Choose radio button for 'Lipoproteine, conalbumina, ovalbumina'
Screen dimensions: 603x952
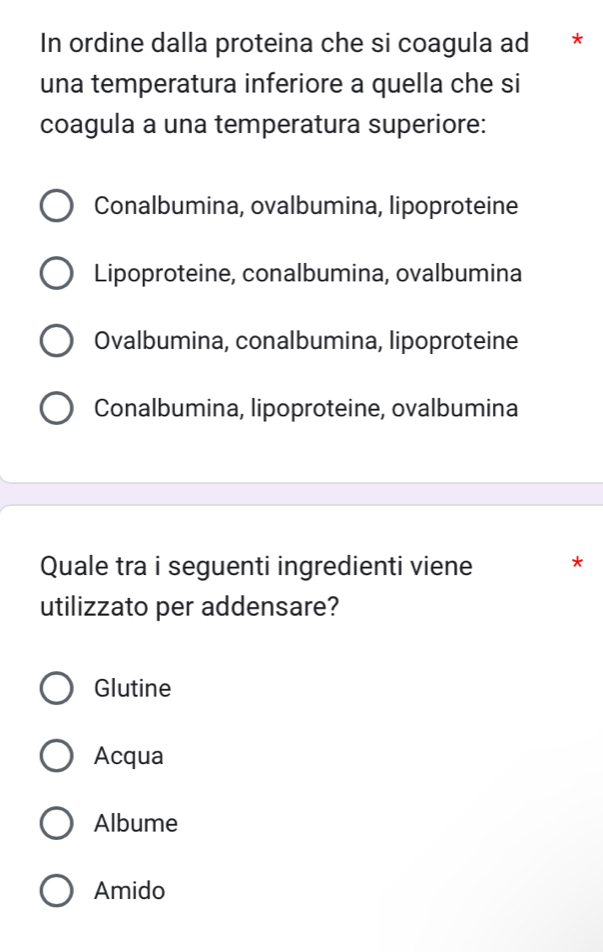click(x=56, y=274)
